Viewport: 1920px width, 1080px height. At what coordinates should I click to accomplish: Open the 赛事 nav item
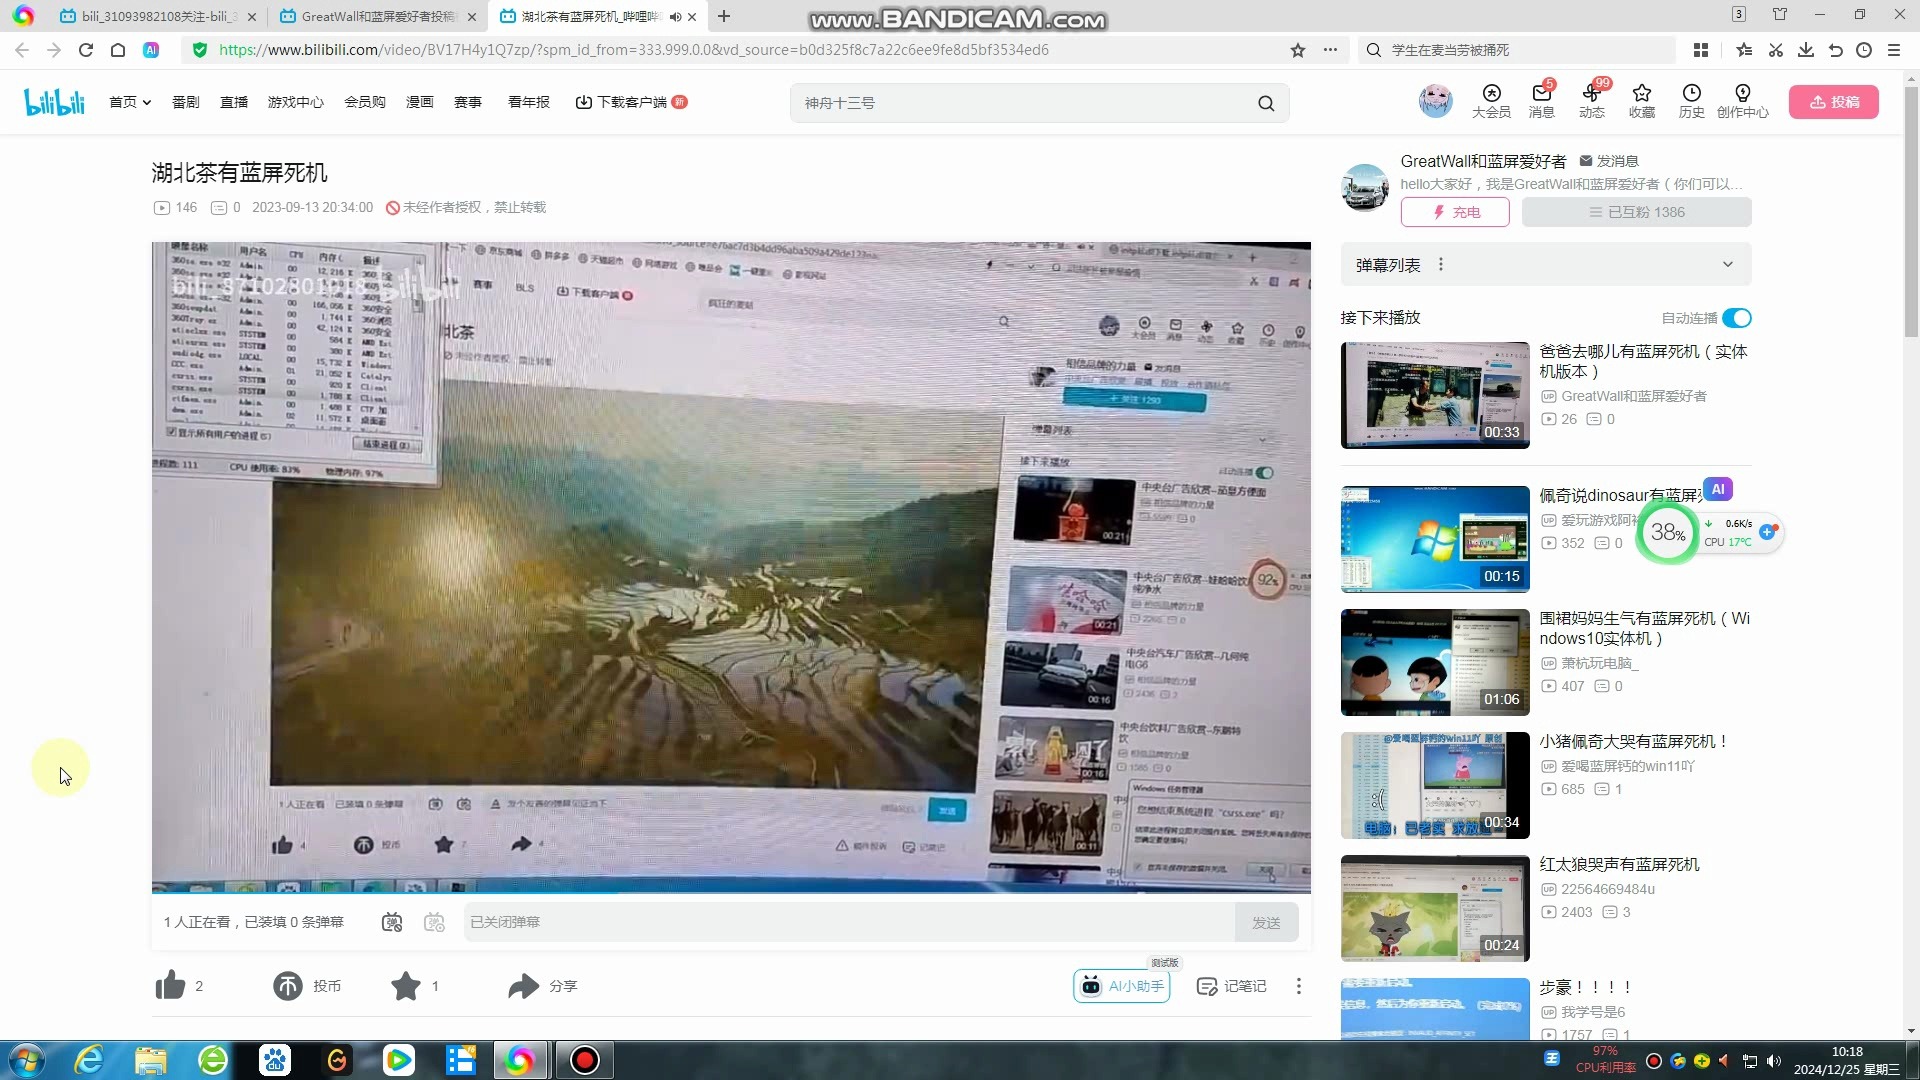click(468, 102)
